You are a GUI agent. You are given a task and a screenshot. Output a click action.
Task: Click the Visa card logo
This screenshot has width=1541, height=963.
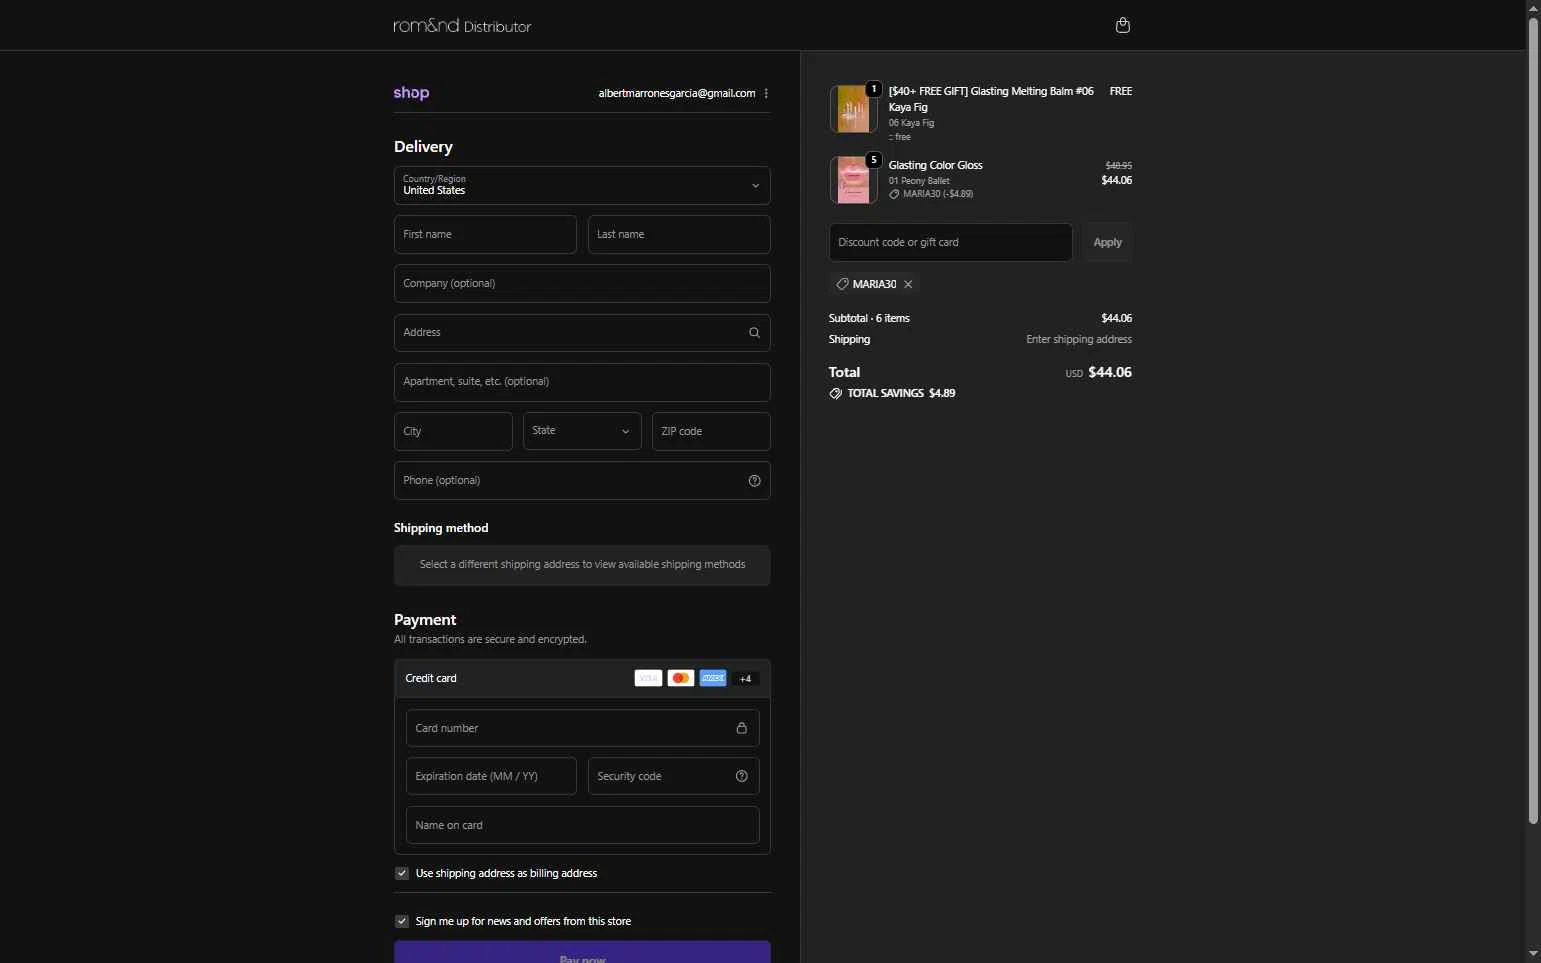(648, 678)
